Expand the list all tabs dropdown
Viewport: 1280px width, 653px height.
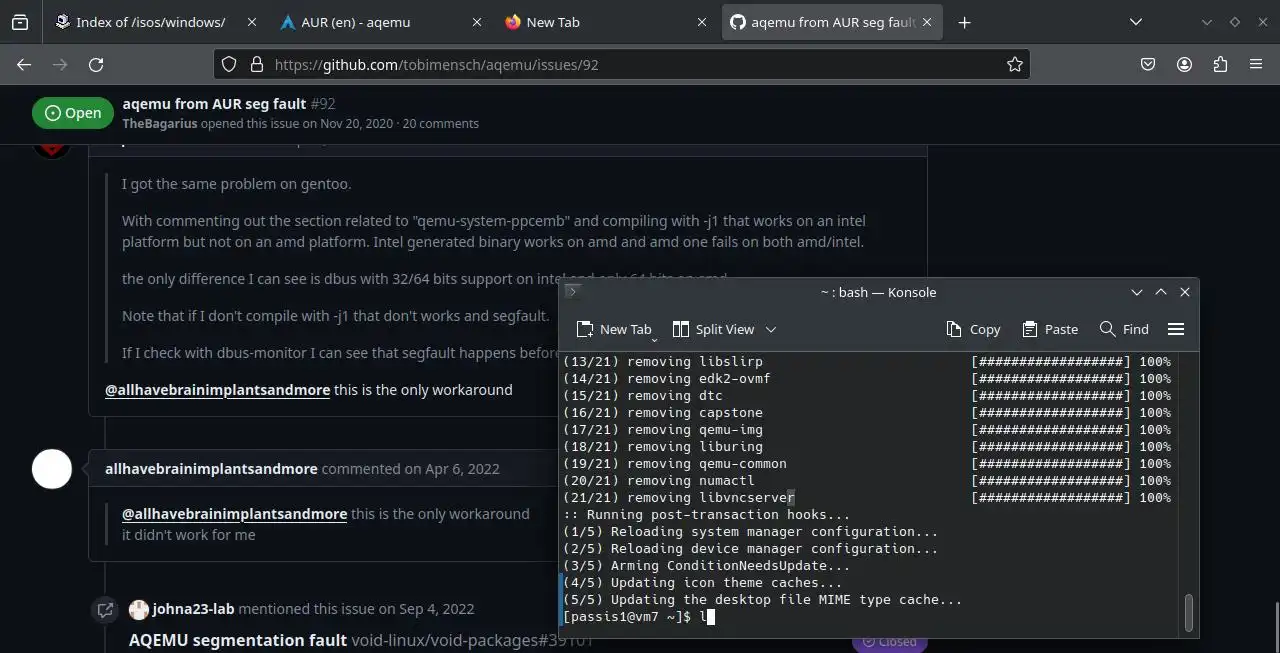(1136, 22)
